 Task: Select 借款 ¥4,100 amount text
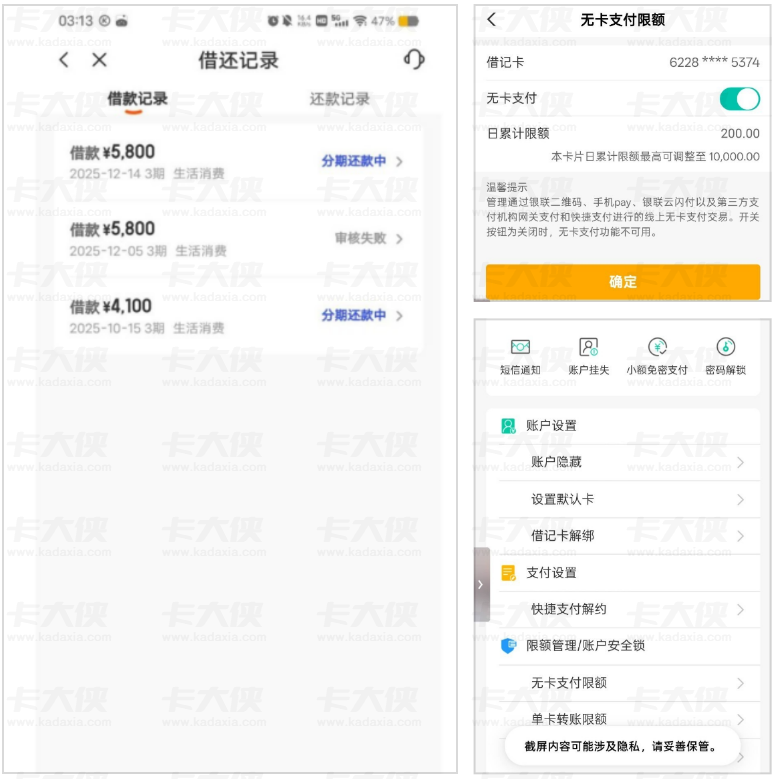(x=111, y=307)
